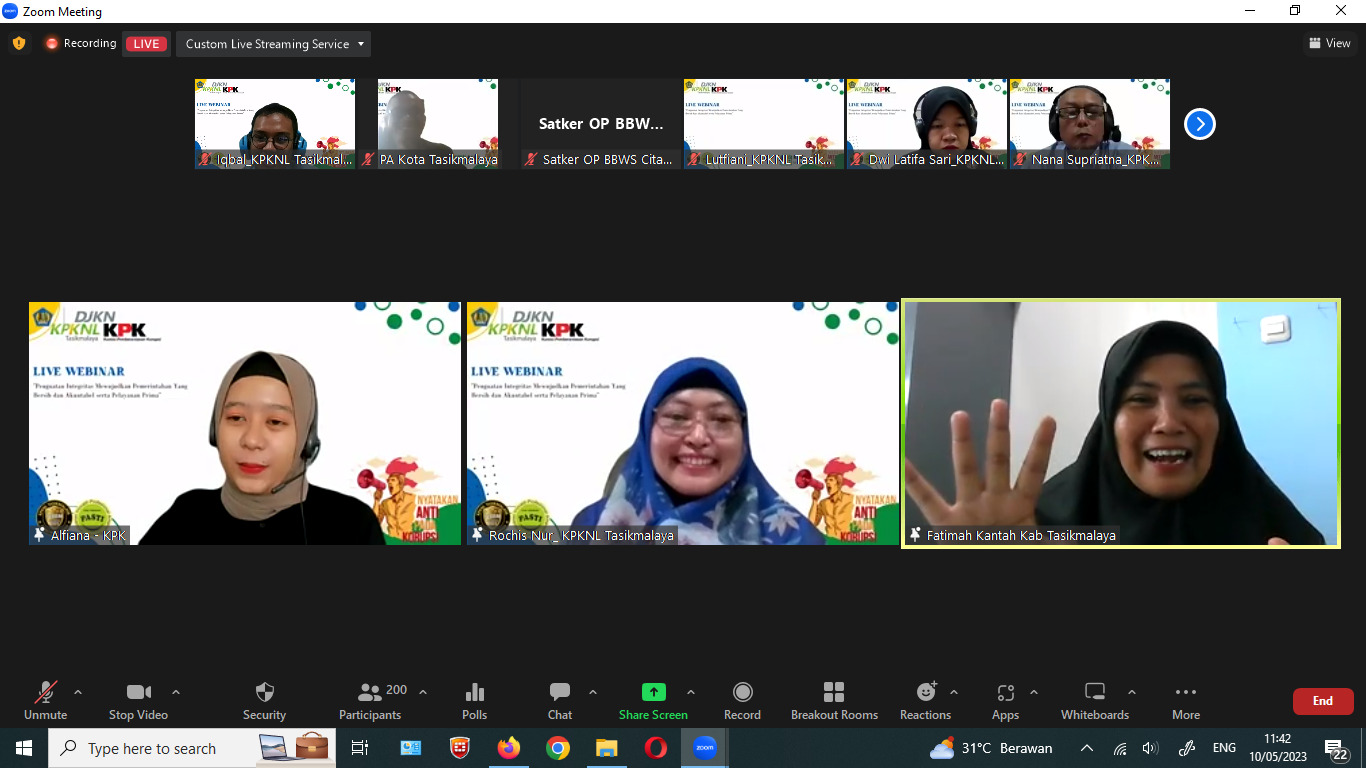Open Firefox from the Windows taskbar

[509, 748]
